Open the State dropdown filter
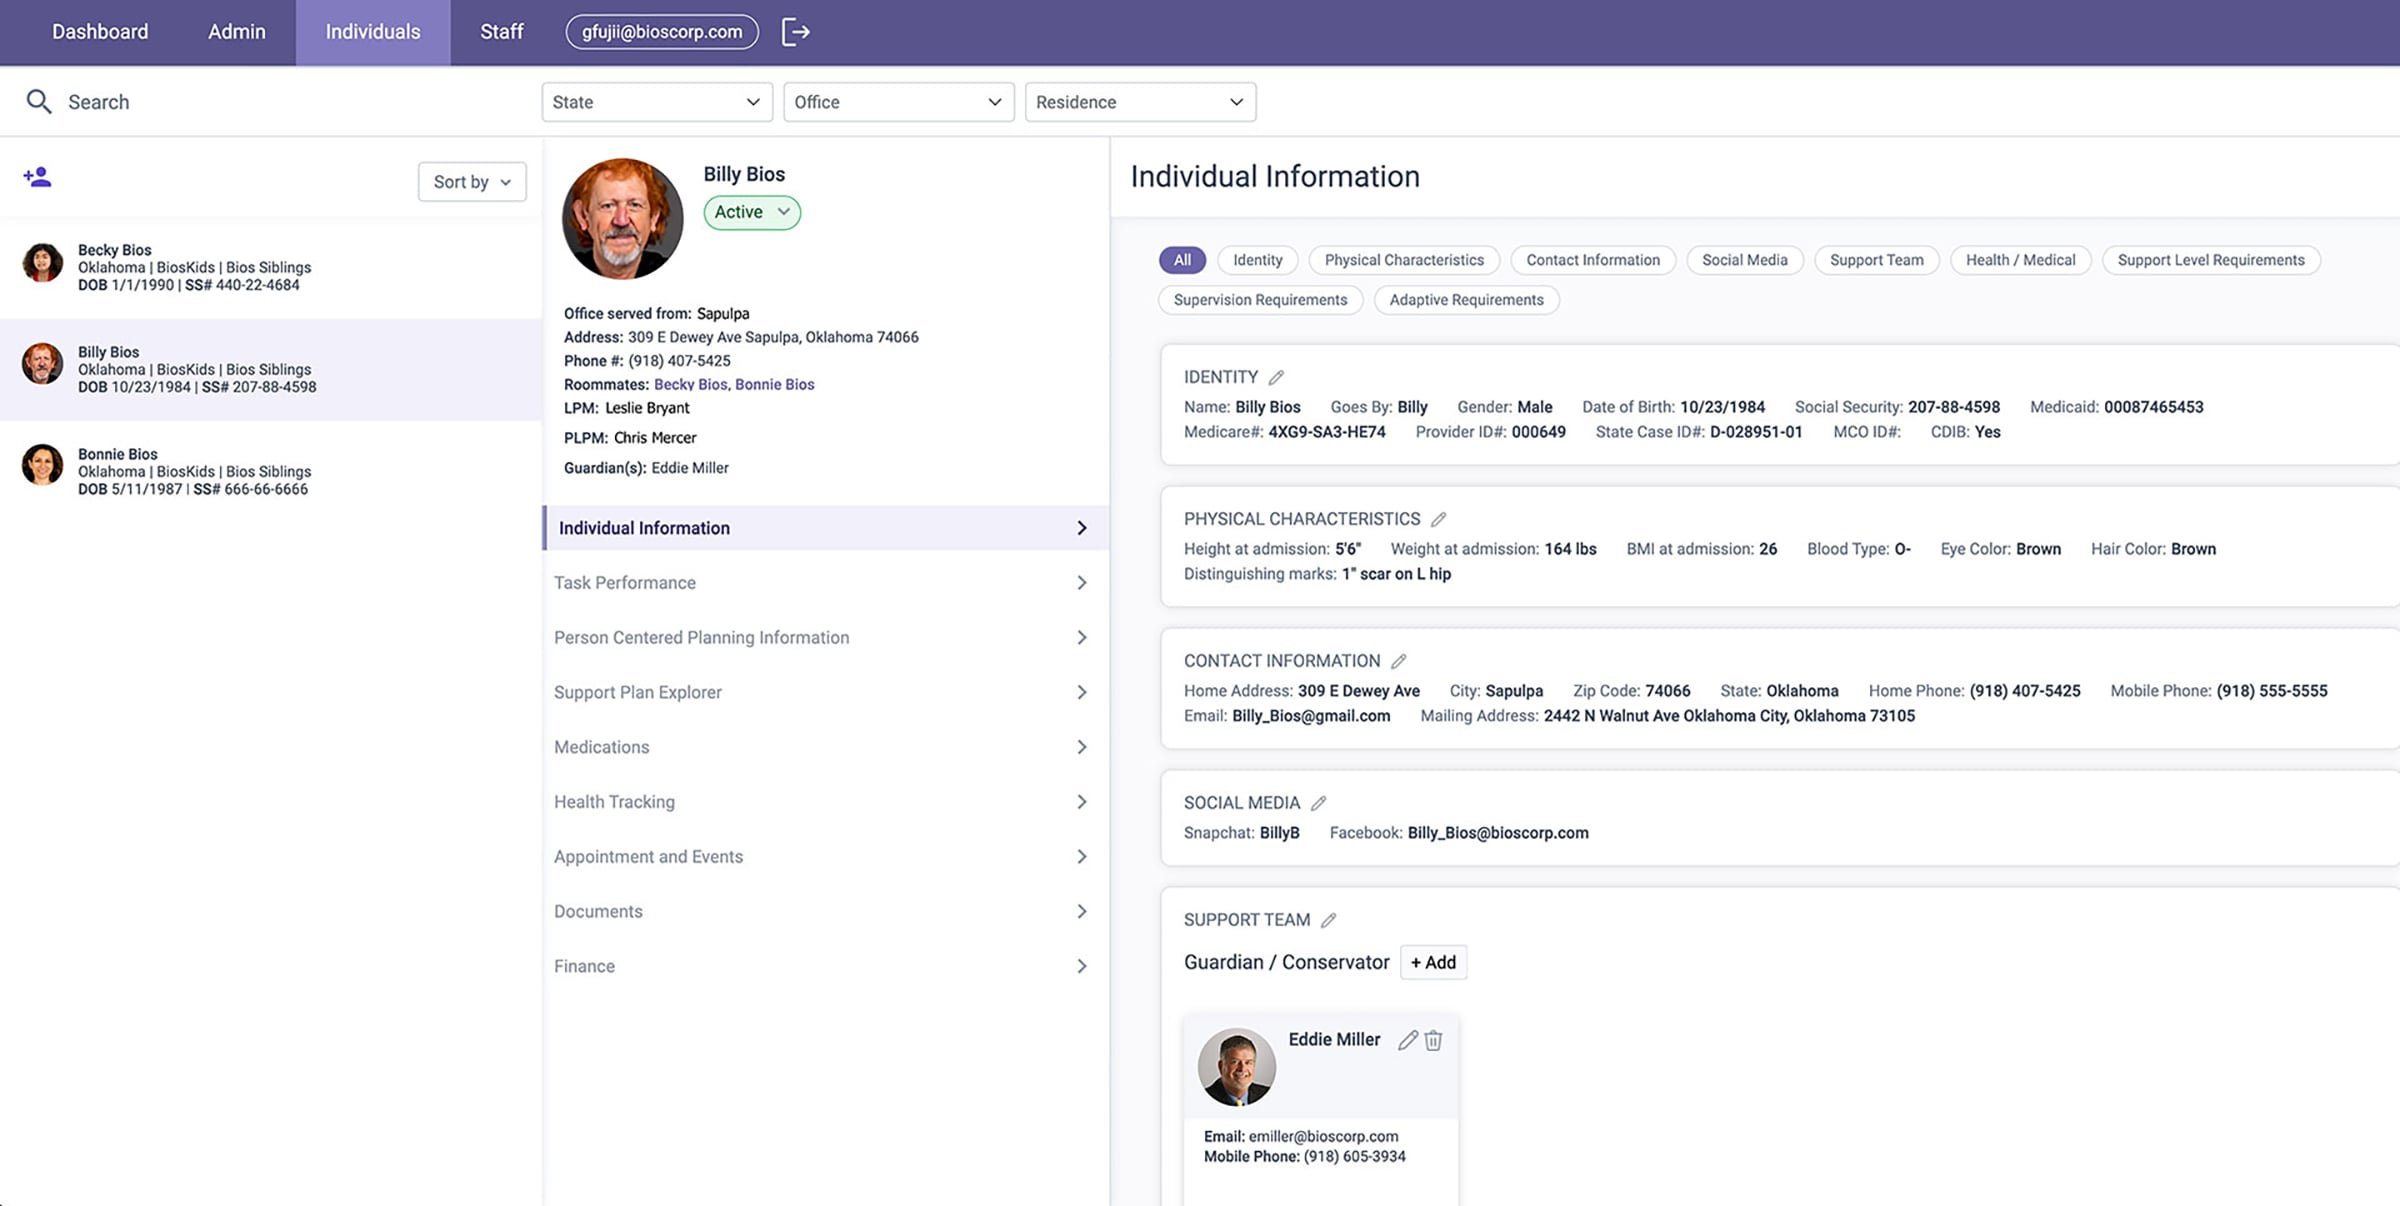 click(x=658, y=102)
